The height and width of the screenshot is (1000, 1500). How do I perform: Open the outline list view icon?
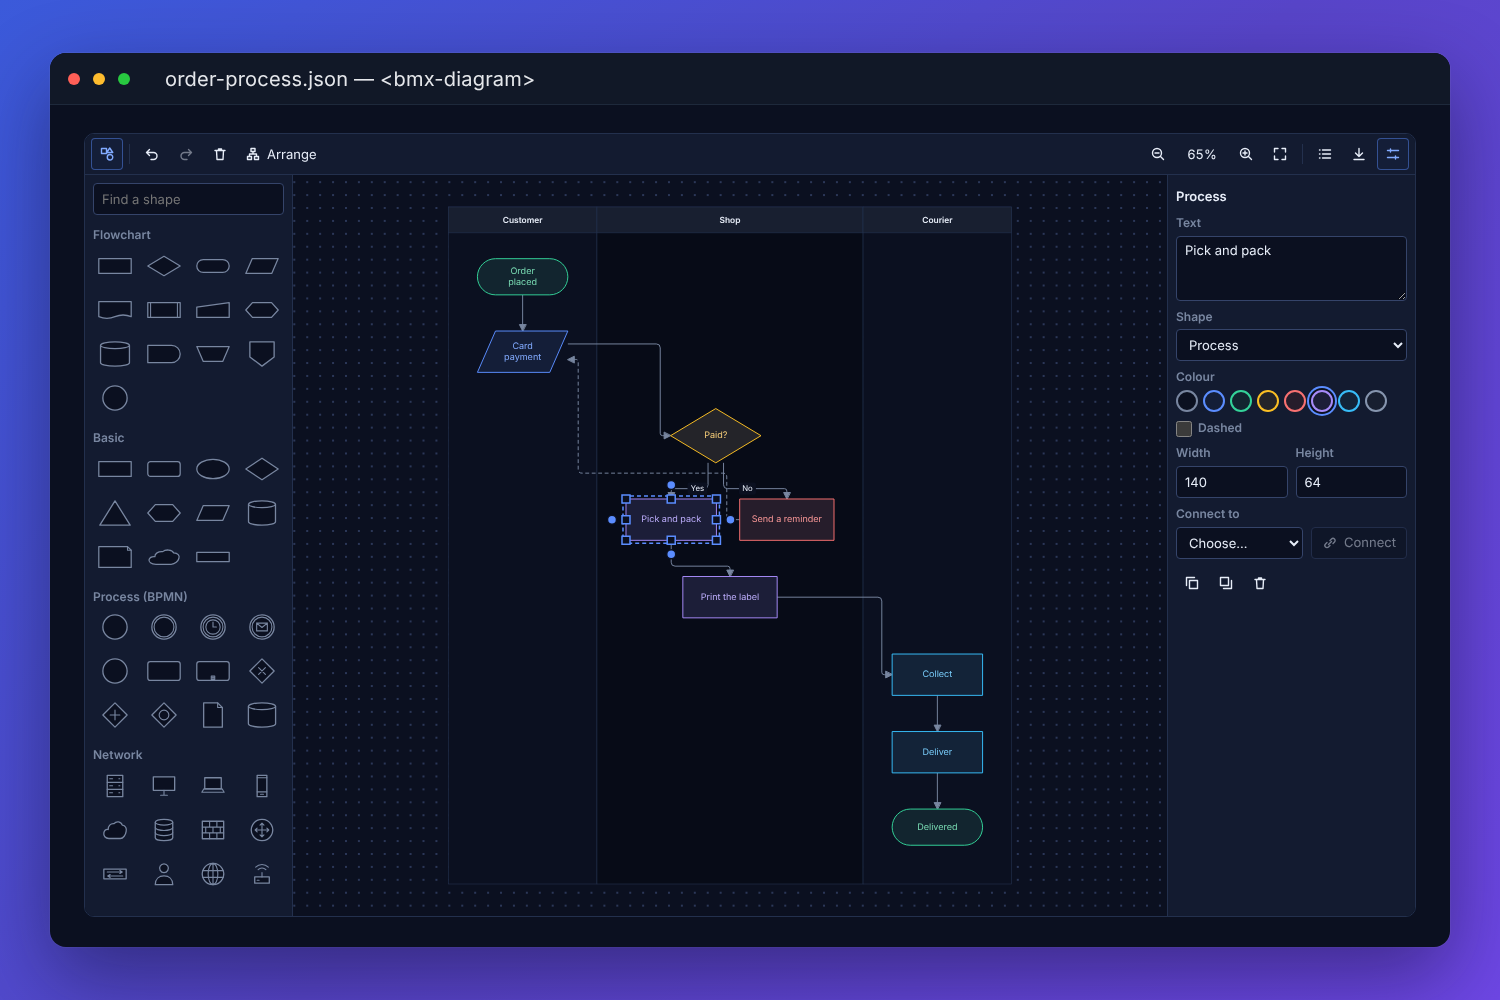(1325, 154)
